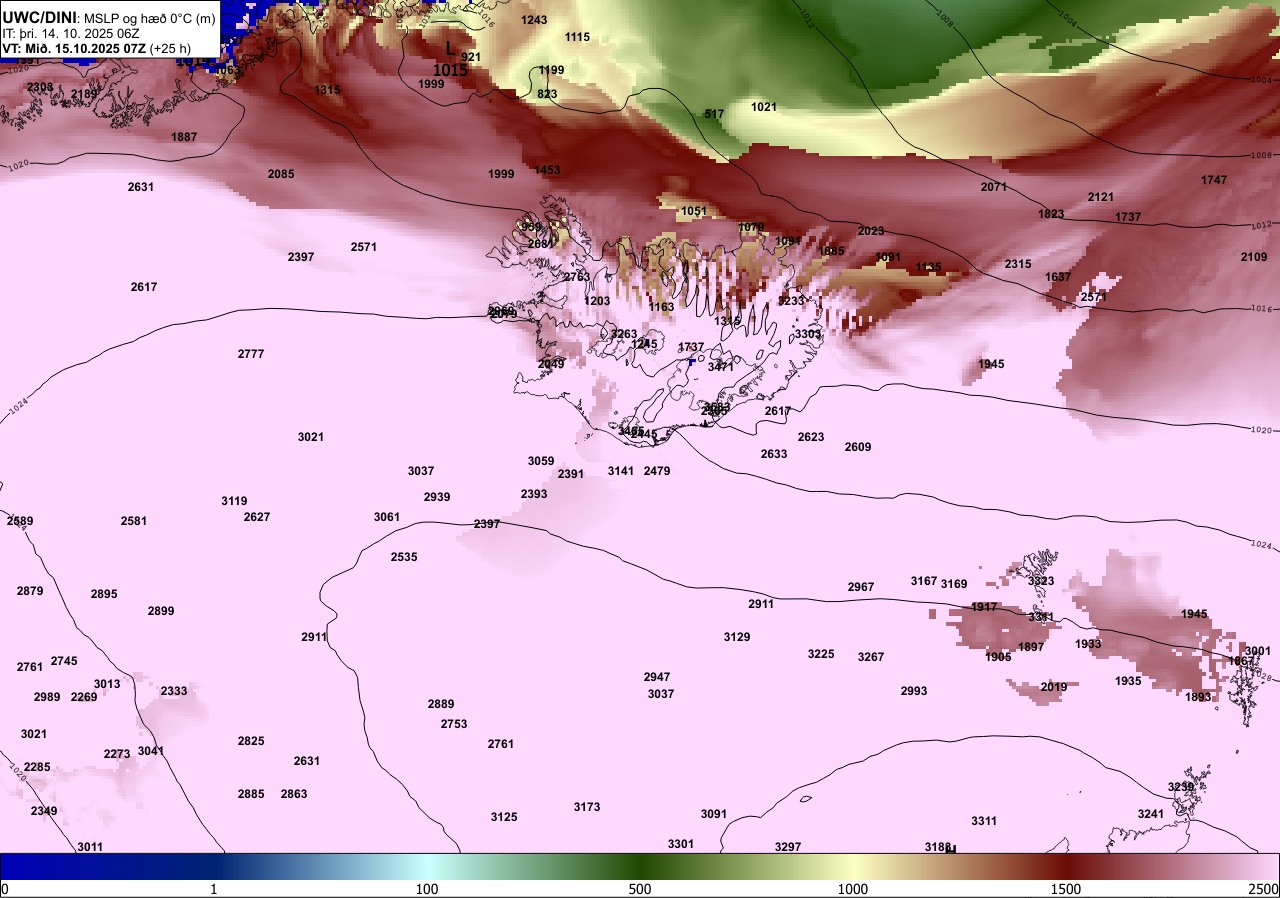Click the map value 3141
1280x898 pixels.
click(621, 471)
